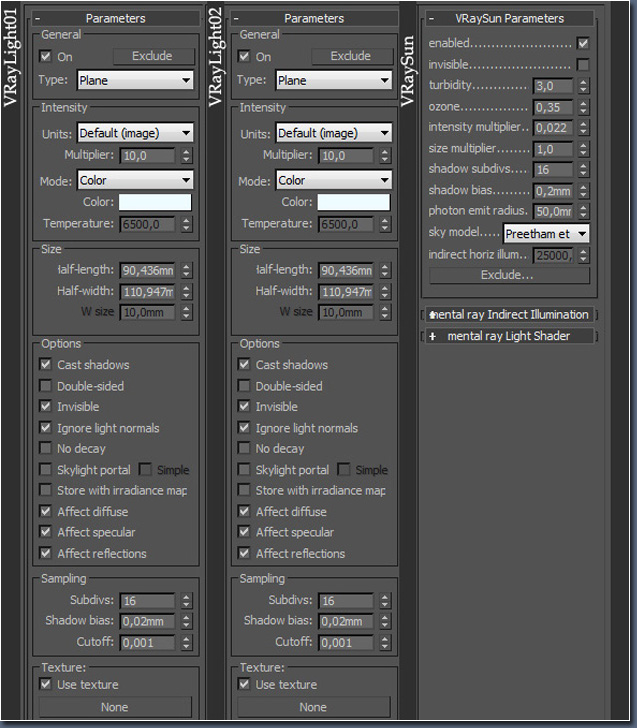Open the Color swatch in VRayLight01
This screenshot has width=637, height=728.
pyautogui.click(x=155, y=203)
